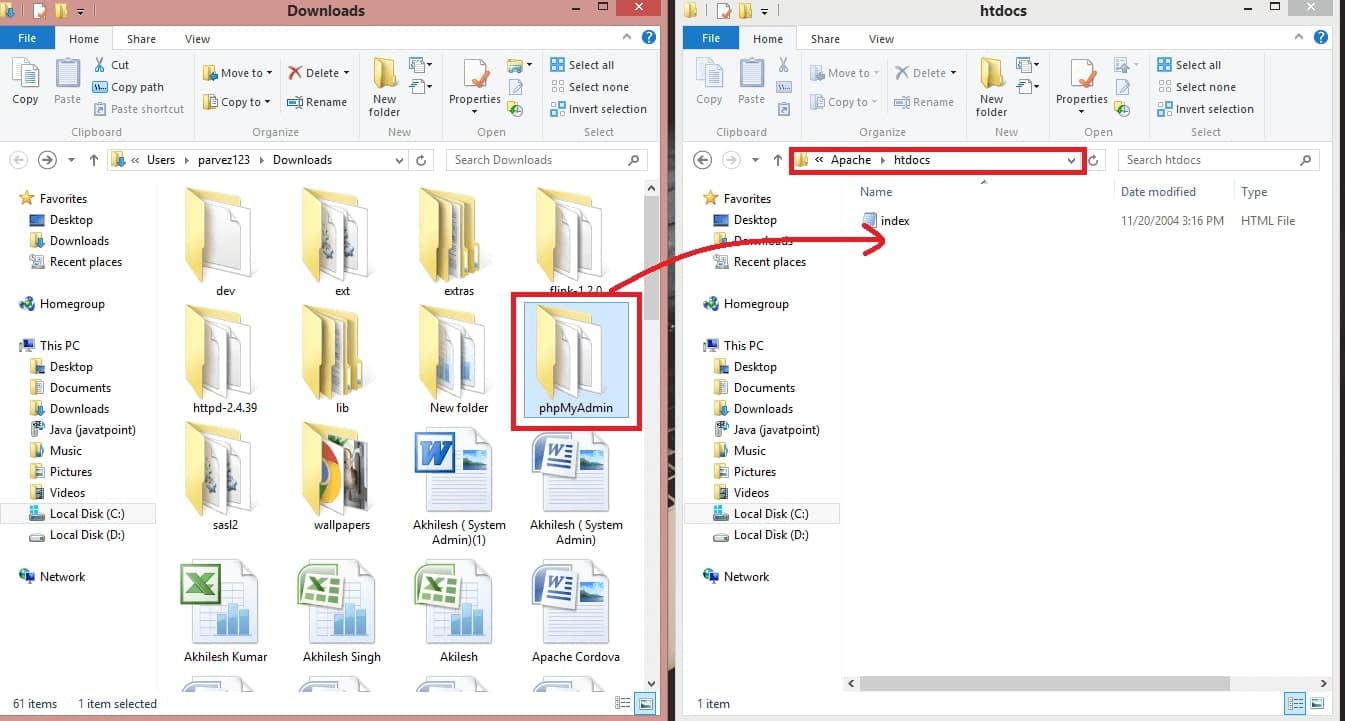Open recent locations dropdown in Downloads window
1345x721 pixels.
coord(71,160)
